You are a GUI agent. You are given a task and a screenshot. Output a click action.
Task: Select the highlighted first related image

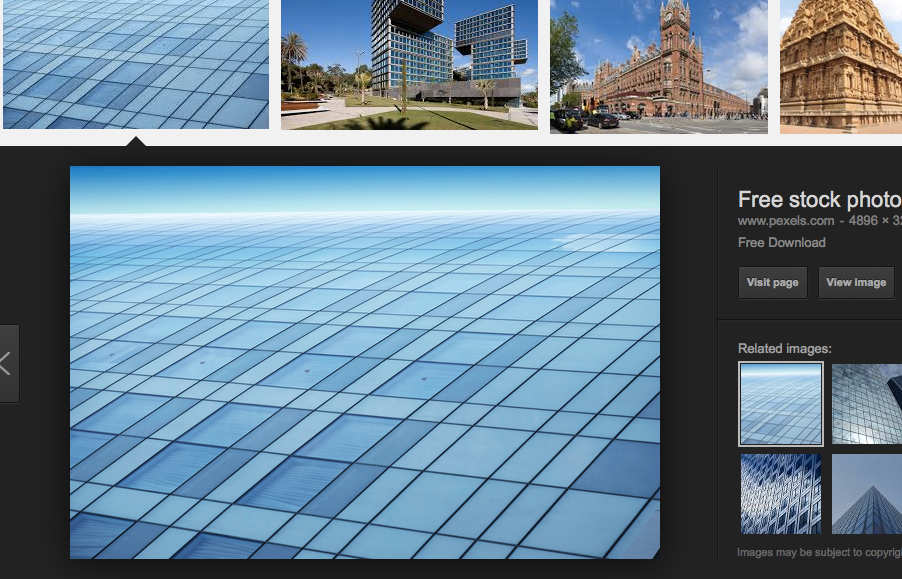click(x=781, y=403)
